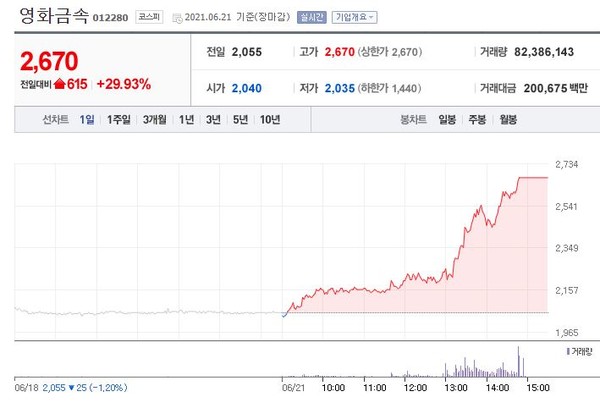Screen dimensions: 600x408
Task: Switch to the 주봉 weekly candle chart
Action: 478,120
